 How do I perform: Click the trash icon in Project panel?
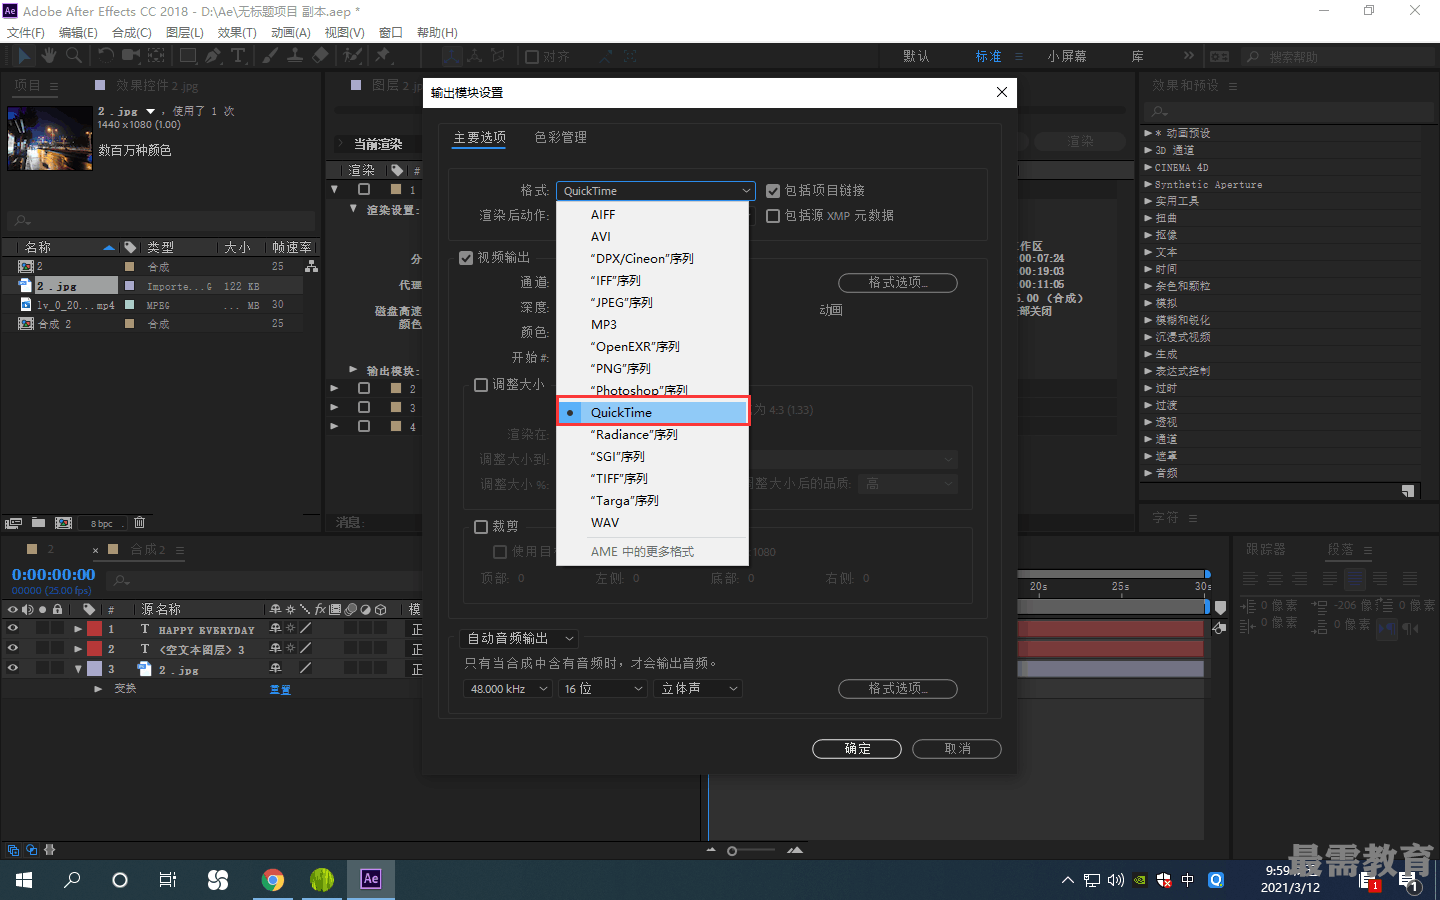pos(140,523)
